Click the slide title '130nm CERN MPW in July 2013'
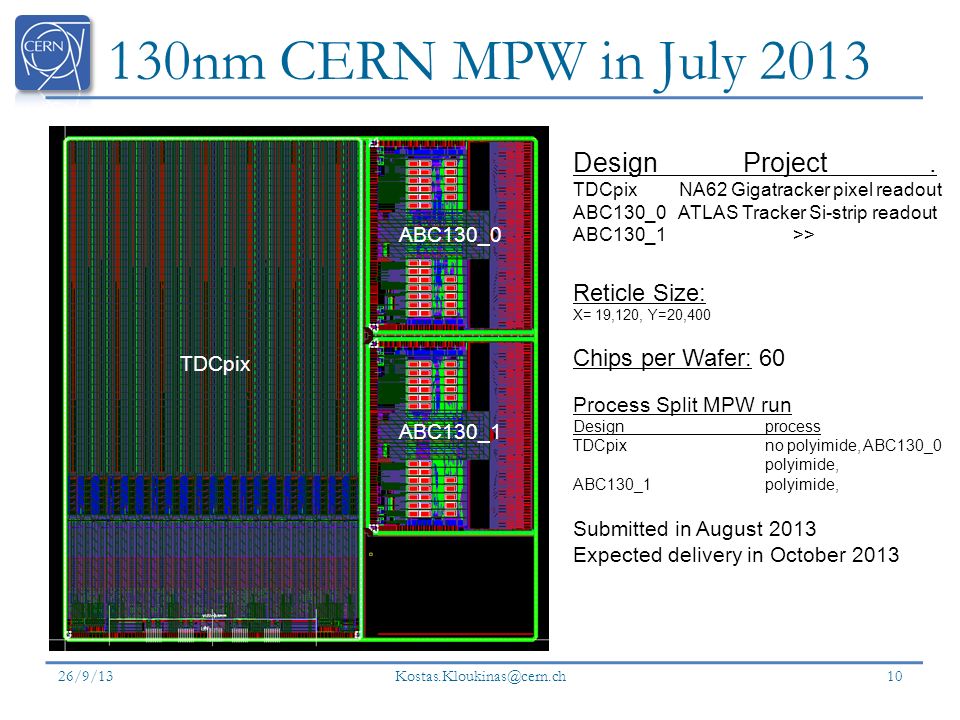Image resolution: width=960 pixels, height=720 pixels. click(x=489, y=61)
